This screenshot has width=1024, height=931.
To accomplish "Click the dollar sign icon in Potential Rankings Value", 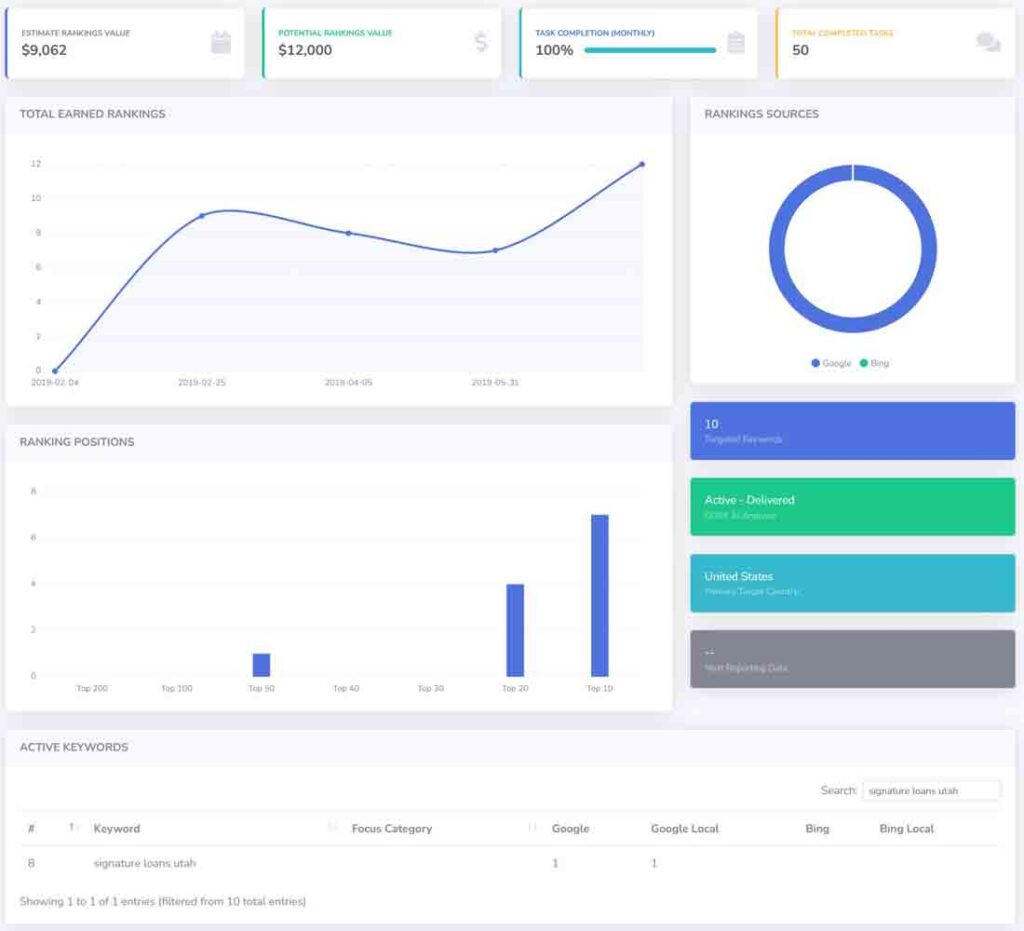I will (x=481, y=42).
